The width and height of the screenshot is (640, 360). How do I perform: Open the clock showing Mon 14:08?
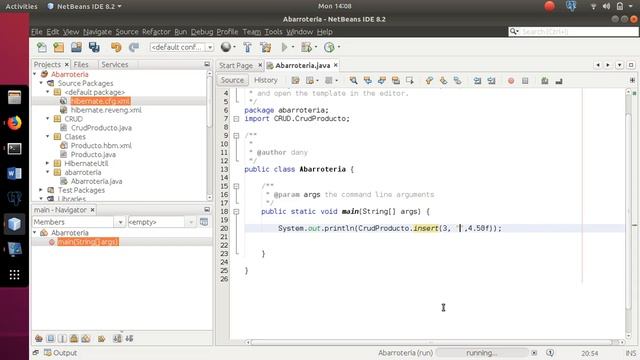click(334, 6)
